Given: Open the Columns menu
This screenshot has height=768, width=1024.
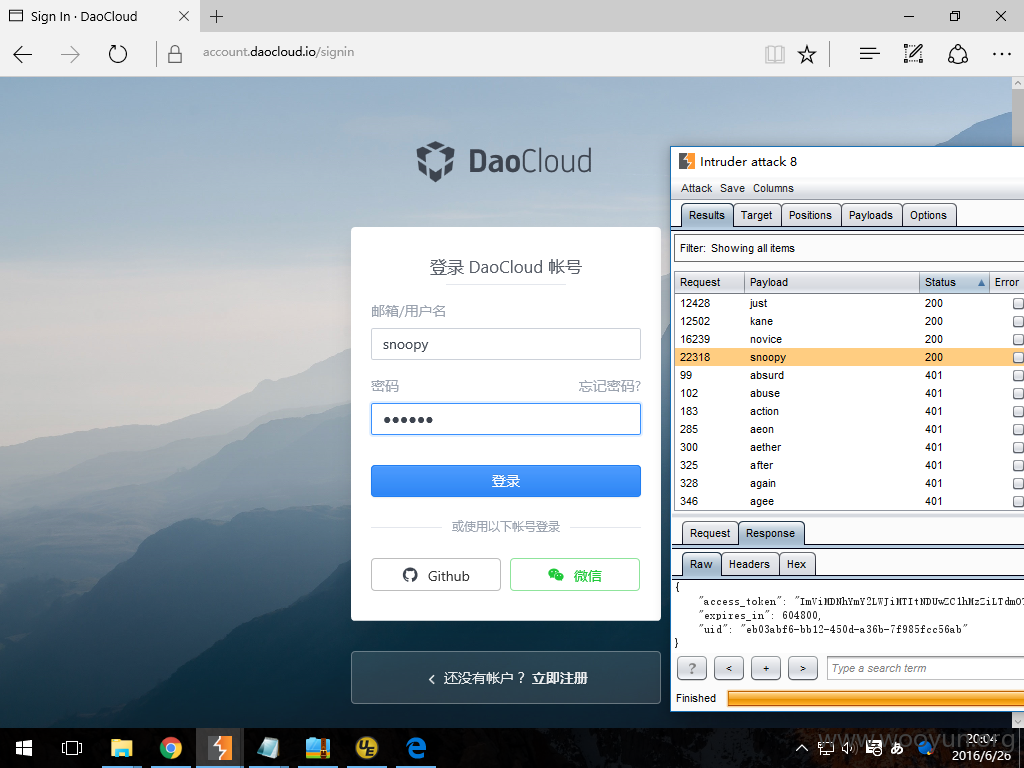Looking at the screenshot, I should click(773, 188).
